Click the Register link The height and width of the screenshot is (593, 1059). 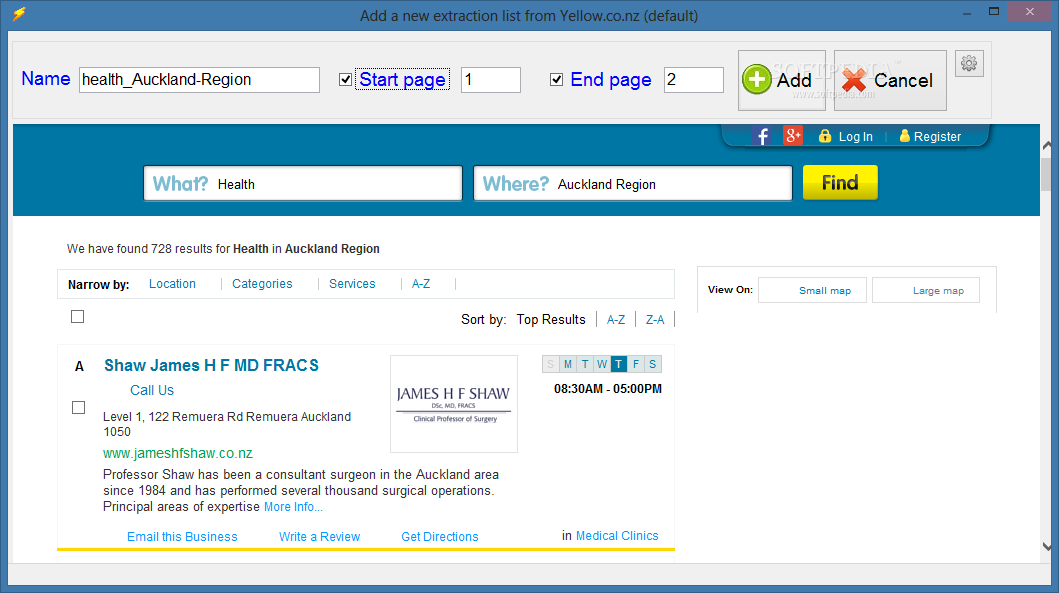click(x=937, y=136)
